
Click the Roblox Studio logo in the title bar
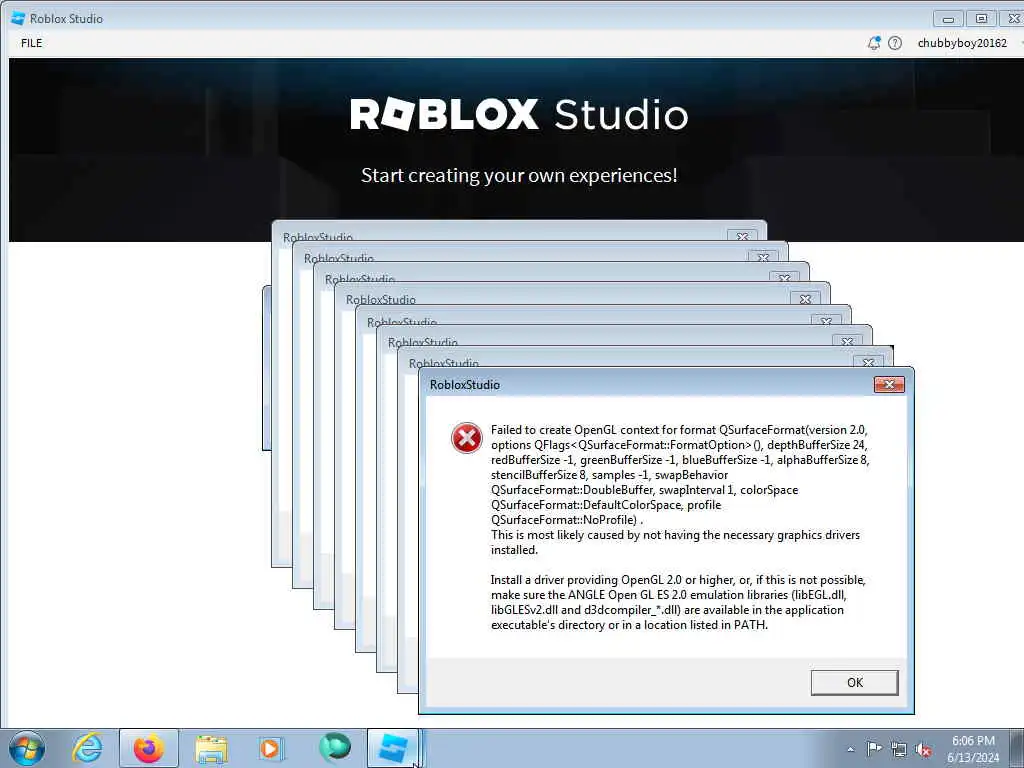(18, 18)
